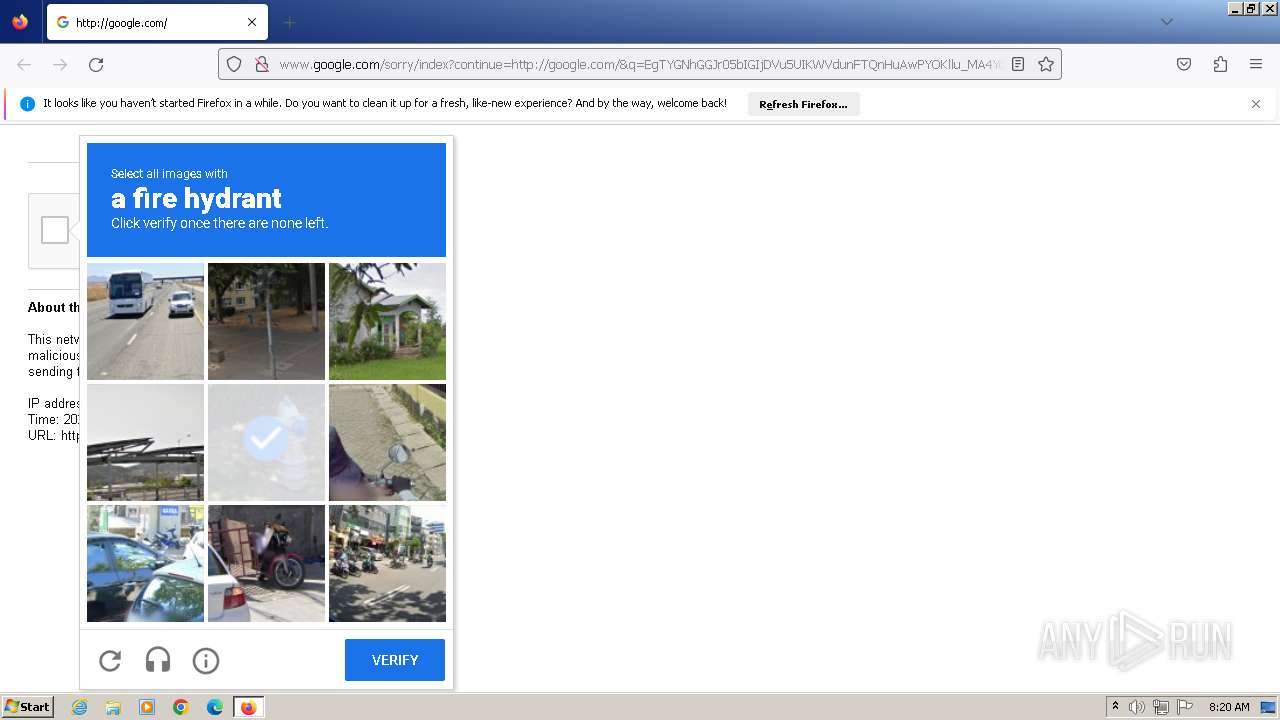Launch Microsoft Edge from taskbar
The image size is (1280, 720).
tap(215, 707)
